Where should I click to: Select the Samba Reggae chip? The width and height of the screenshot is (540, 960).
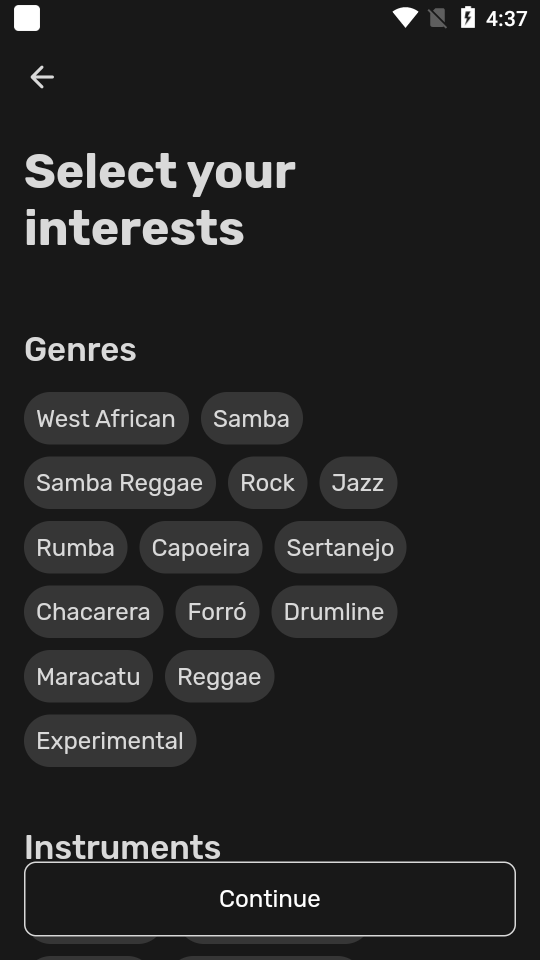click(x=120, y=483)
